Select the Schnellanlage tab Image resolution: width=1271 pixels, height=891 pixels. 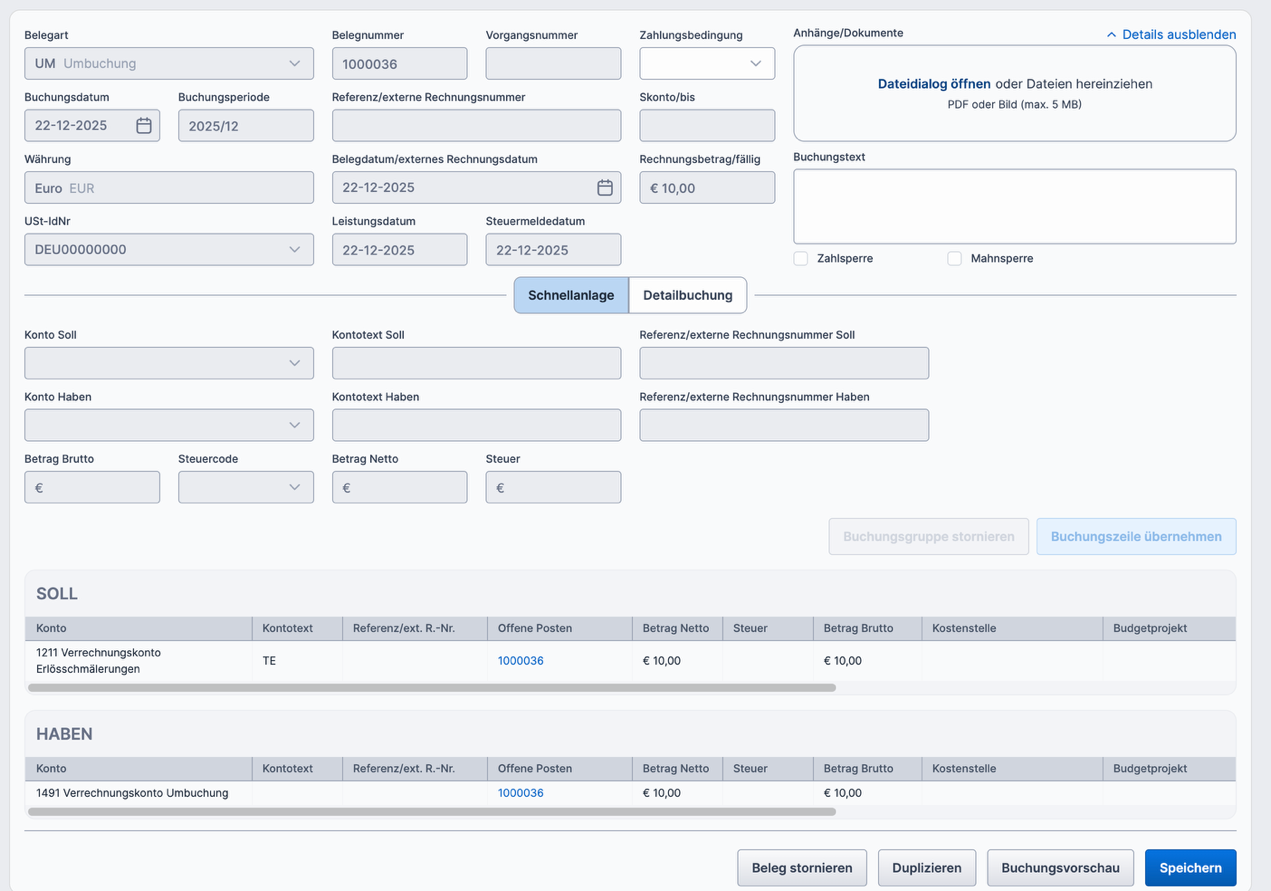pos(571,296)
